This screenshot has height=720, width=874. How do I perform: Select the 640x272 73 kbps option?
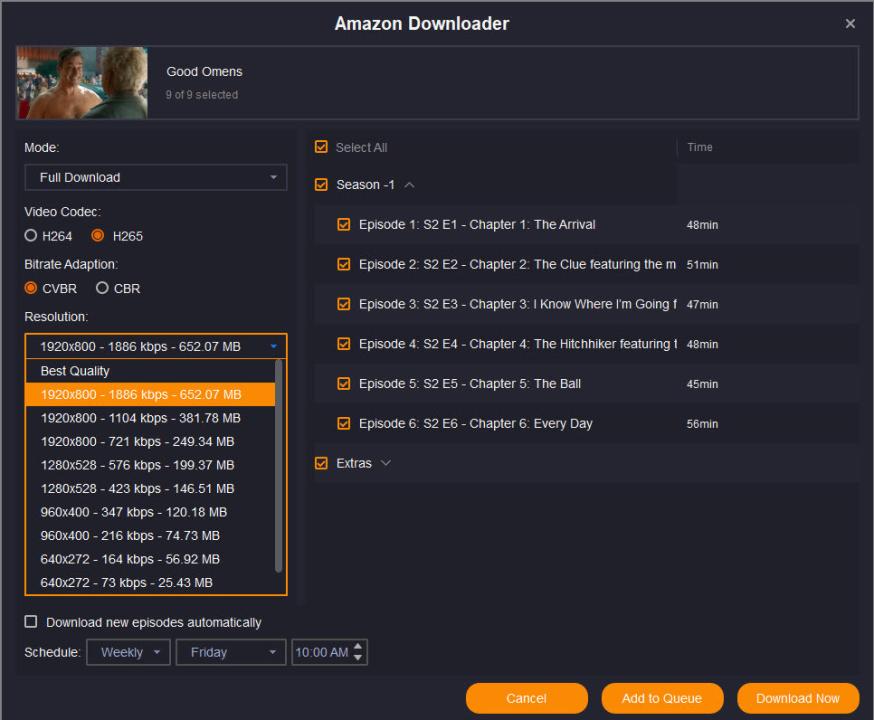click(126, 582)
